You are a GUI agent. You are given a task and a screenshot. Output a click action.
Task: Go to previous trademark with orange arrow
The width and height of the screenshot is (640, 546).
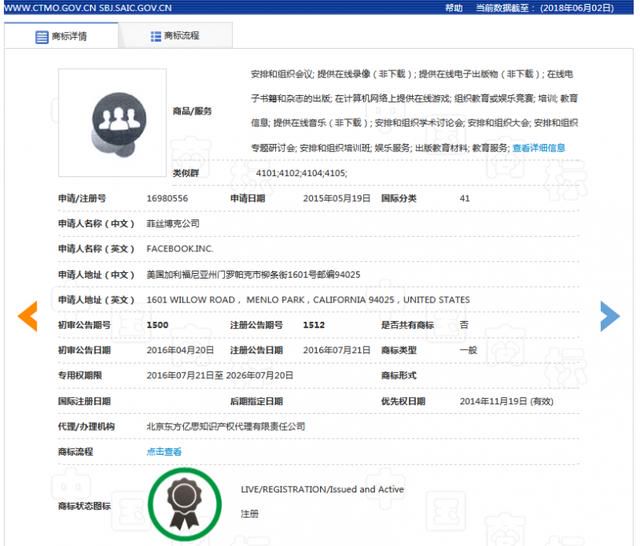(28, 316)
